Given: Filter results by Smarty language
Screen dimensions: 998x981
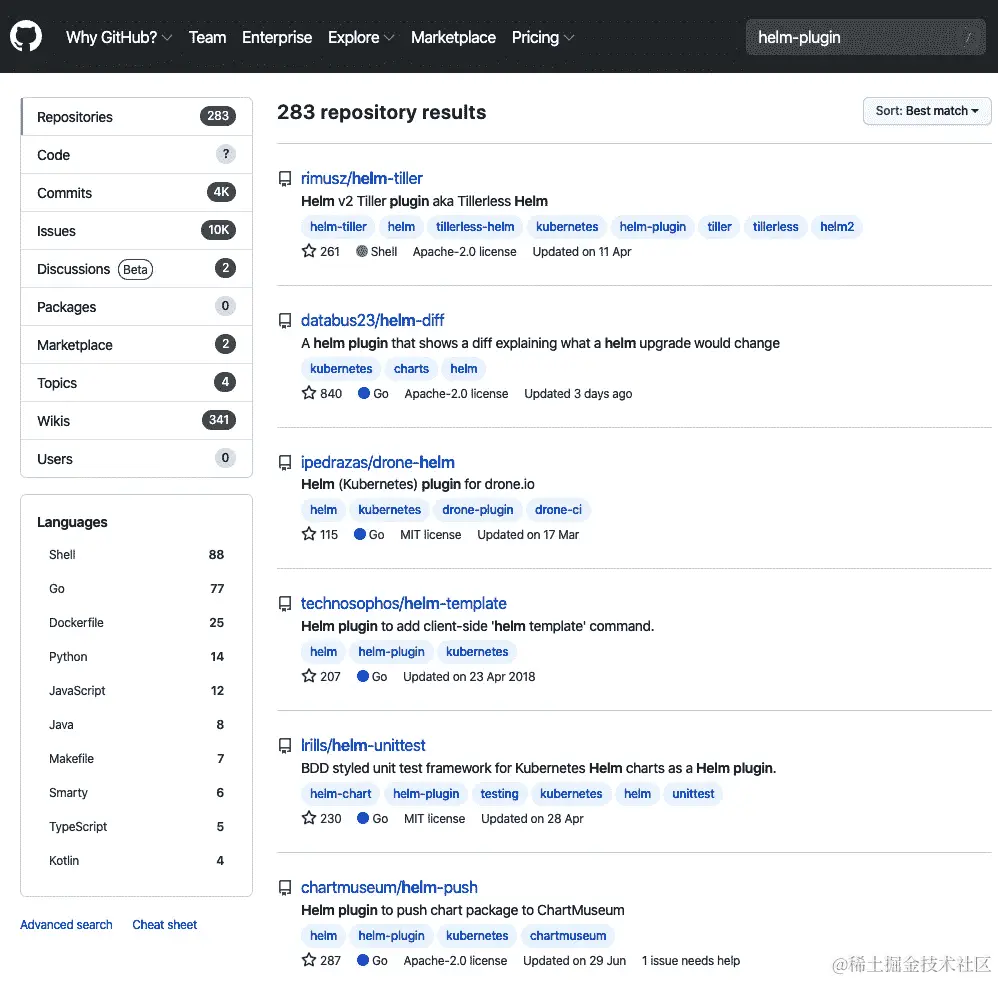Looking at the screenshot, I should [x=137, y=793].
